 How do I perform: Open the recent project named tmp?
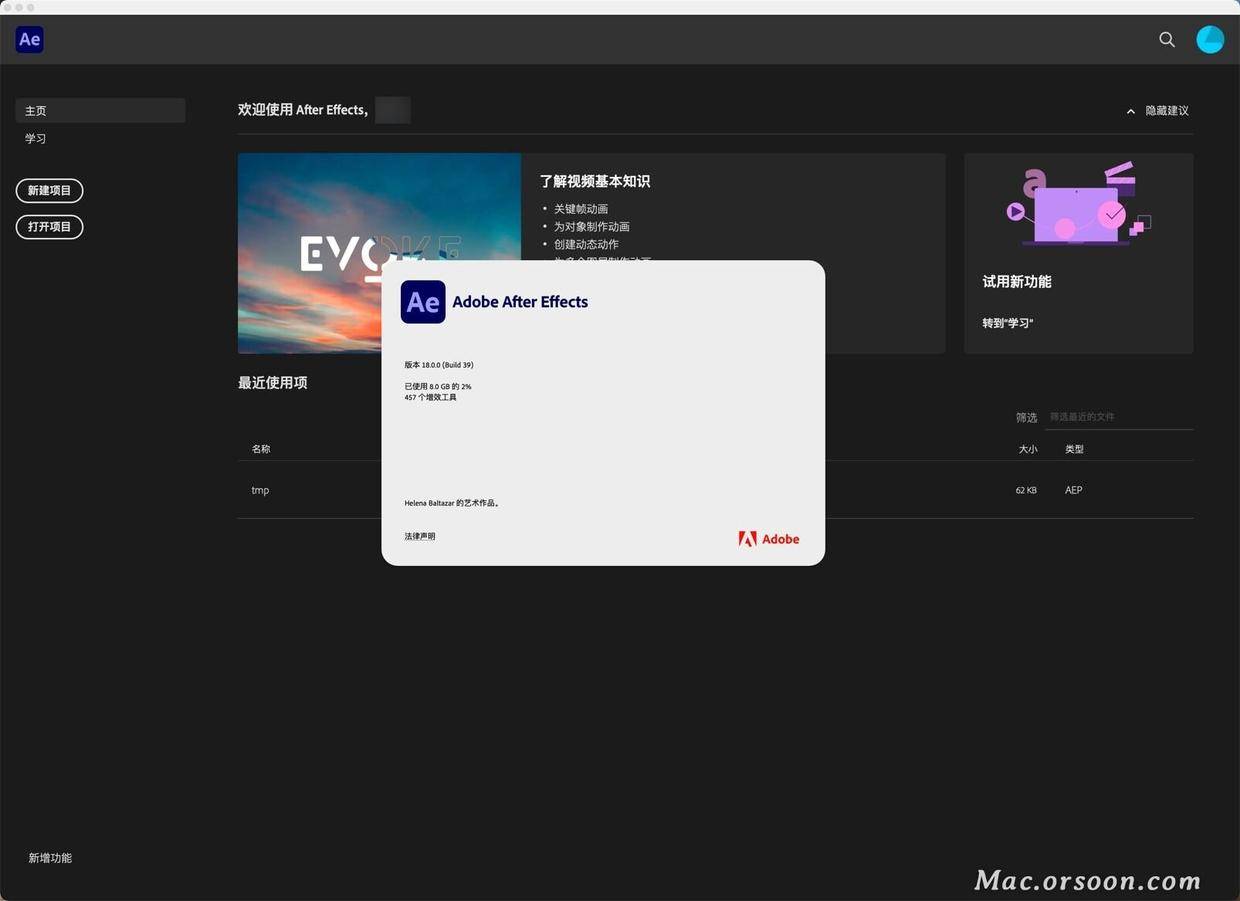click(259, 490)
